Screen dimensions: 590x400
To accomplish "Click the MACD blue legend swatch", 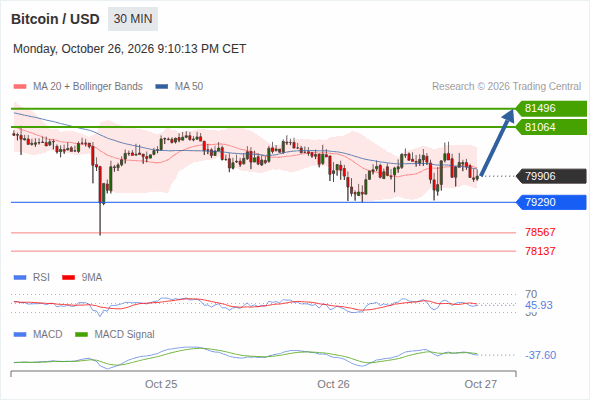I will click(20, 335).
